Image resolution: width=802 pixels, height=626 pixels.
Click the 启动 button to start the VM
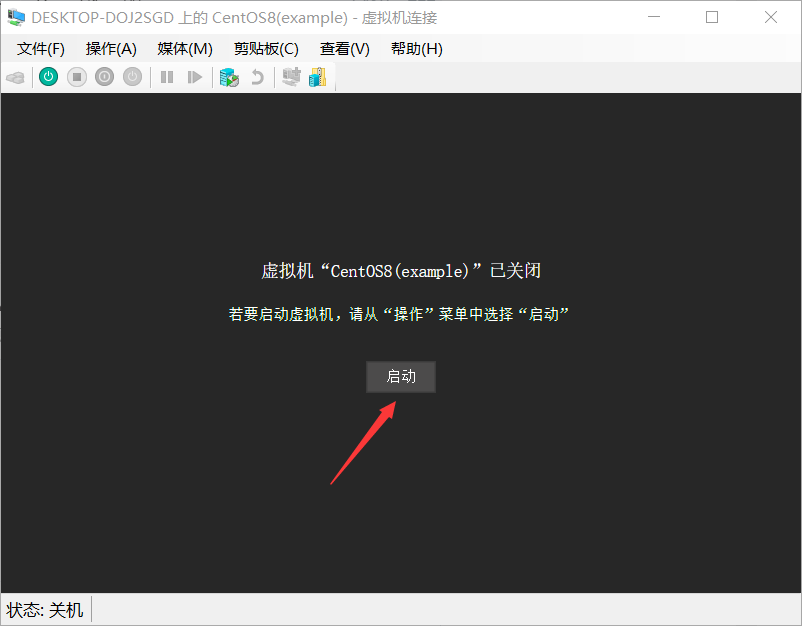click(x=401, y=377)
